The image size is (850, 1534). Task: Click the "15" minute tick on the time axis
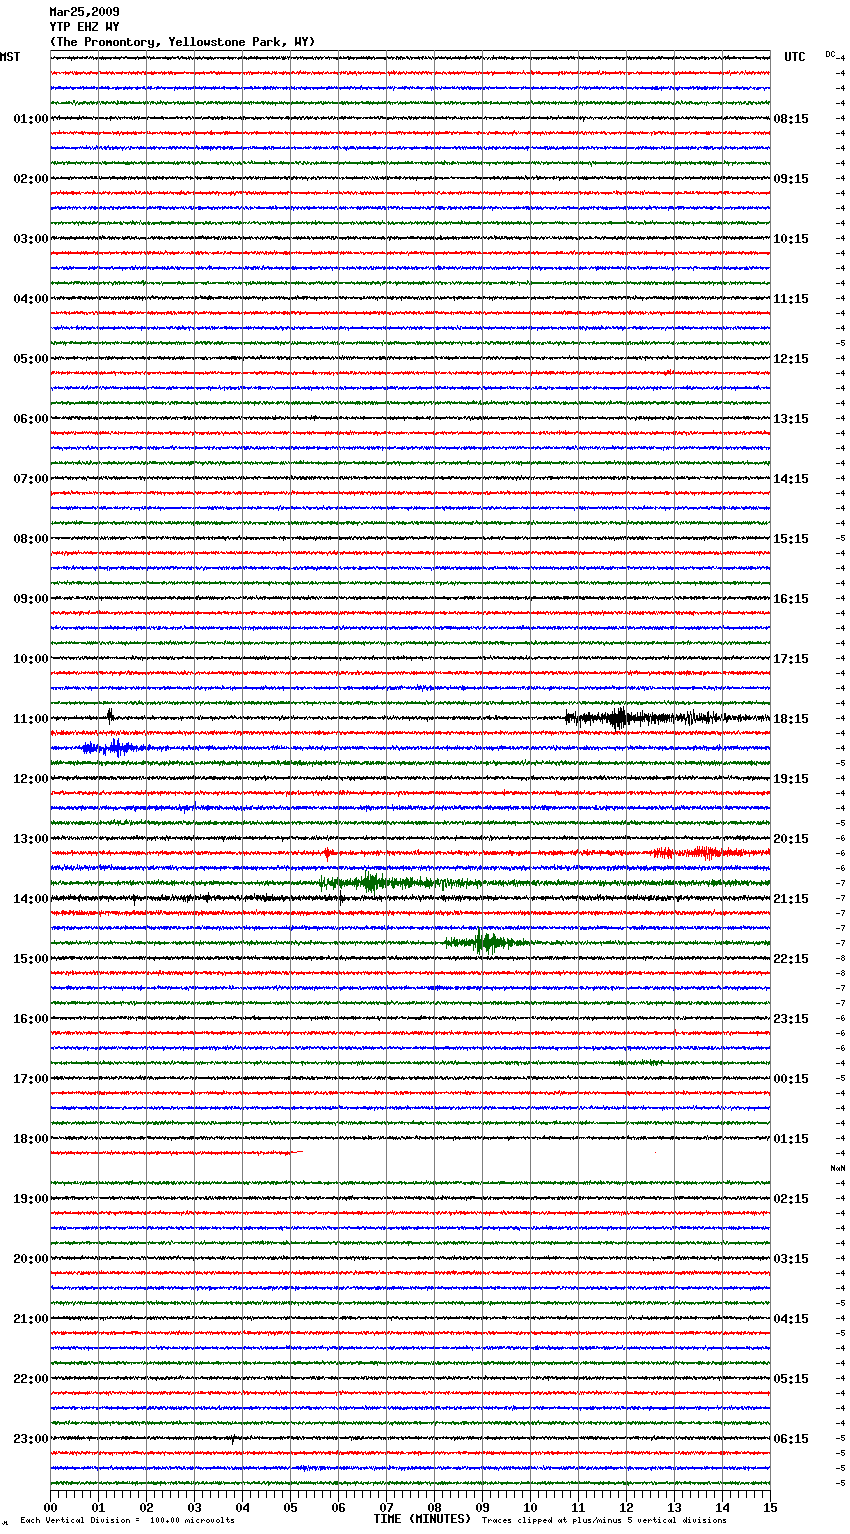770,1507
